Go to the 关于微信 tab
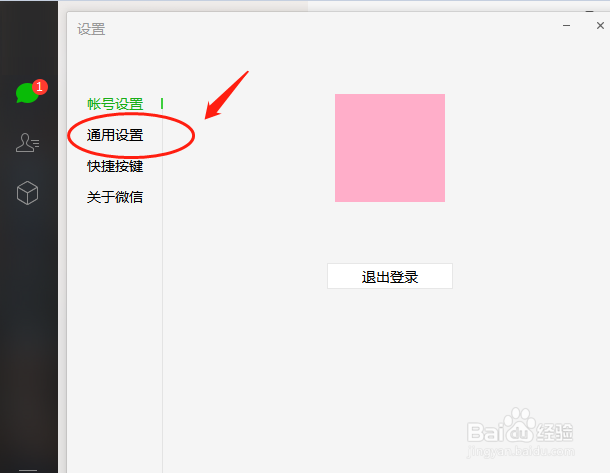Image resolution: width=610 pixels, height=473 pixels. (115, 197)
